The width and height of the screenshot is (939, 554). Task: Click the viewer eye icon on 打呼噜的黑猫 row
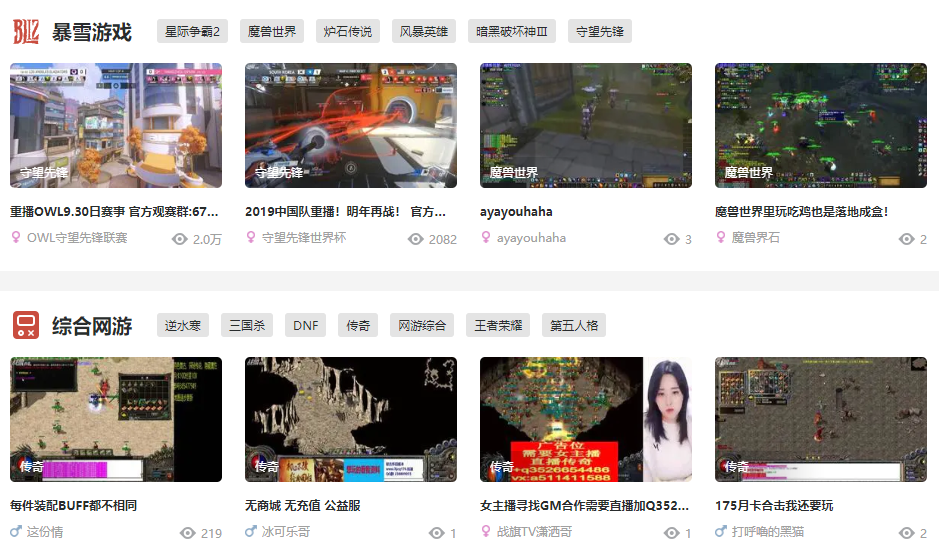click(x=907, y=533)
